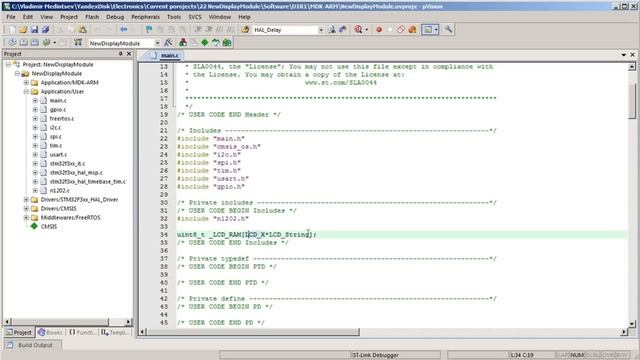Open the NewDisplayModule target dropdown
The image size is (640, 360).
point(157,43)
